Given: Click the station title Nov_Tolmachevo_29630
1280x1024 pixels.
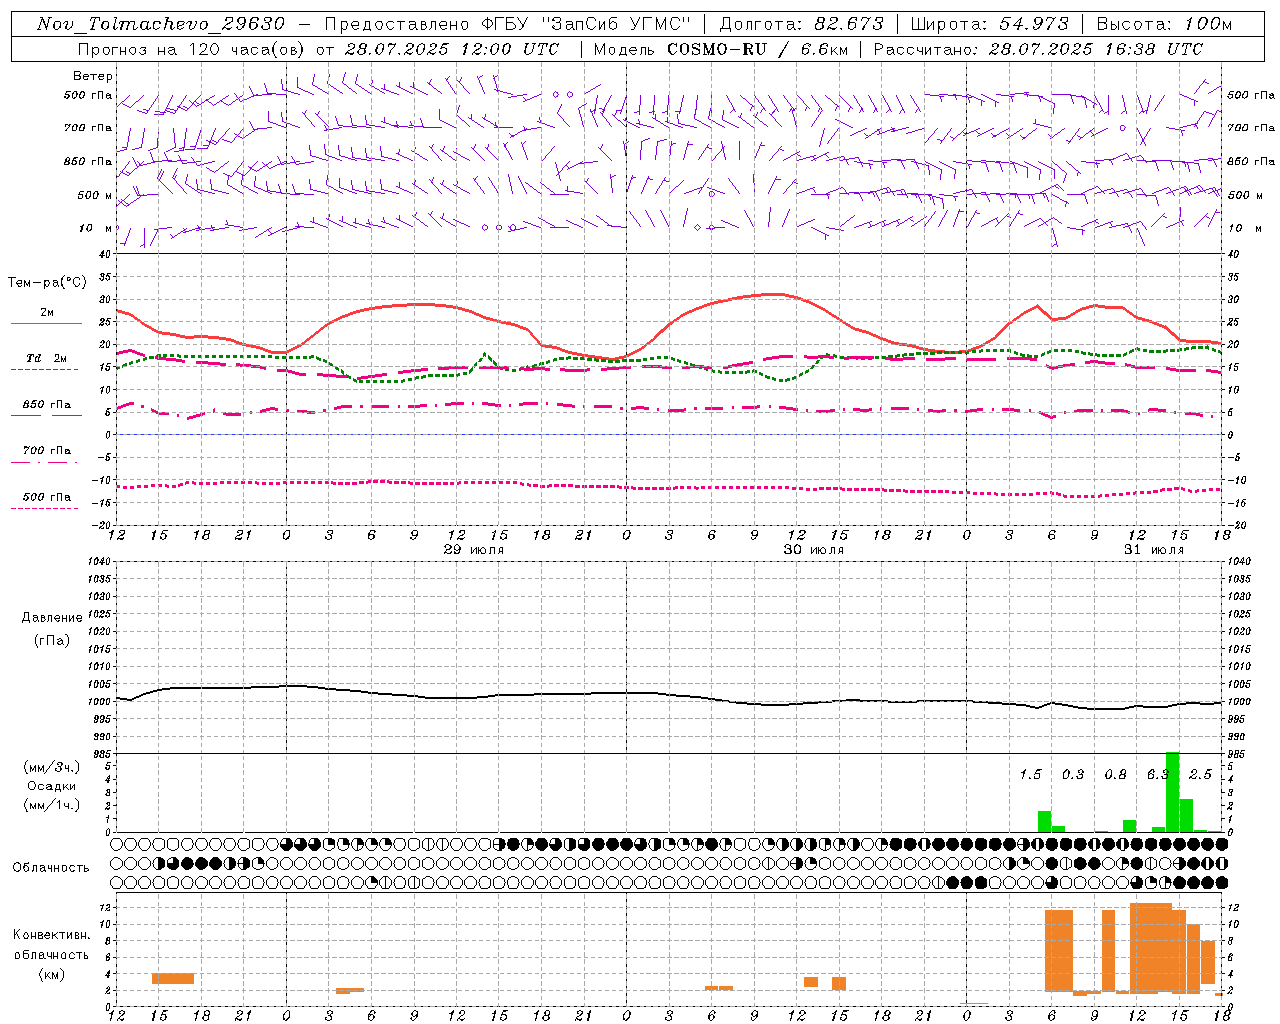Looking at the screenshot, I should pos(161,24).
